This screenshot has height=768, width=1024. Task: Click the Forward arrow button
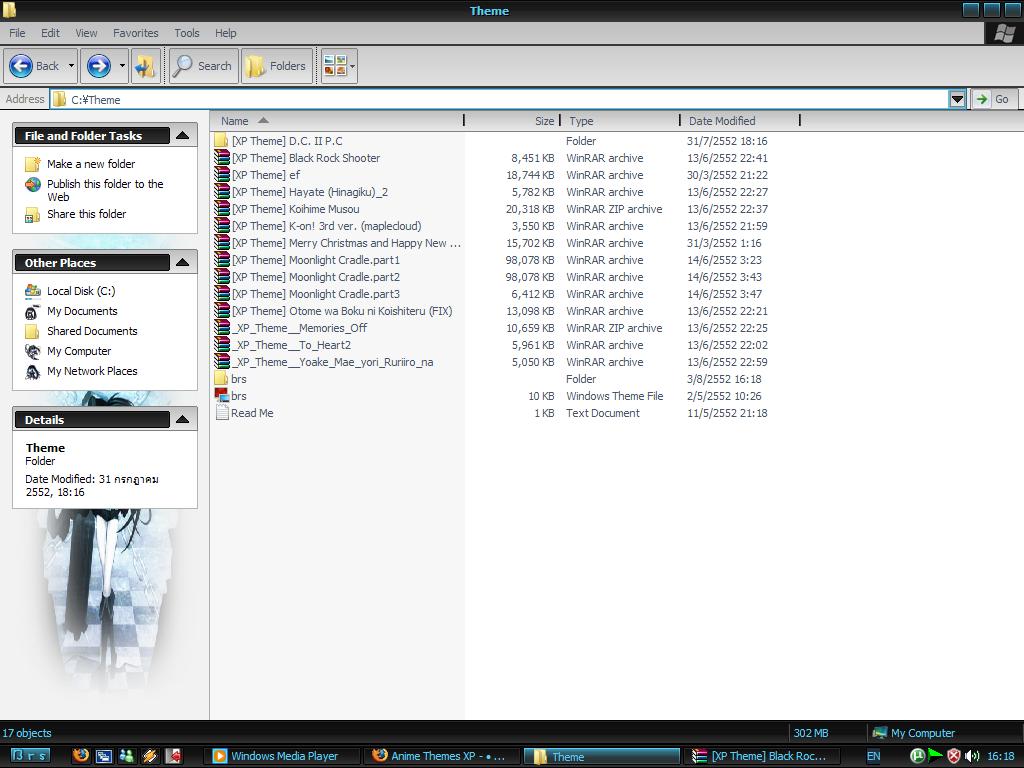[99, 66]
